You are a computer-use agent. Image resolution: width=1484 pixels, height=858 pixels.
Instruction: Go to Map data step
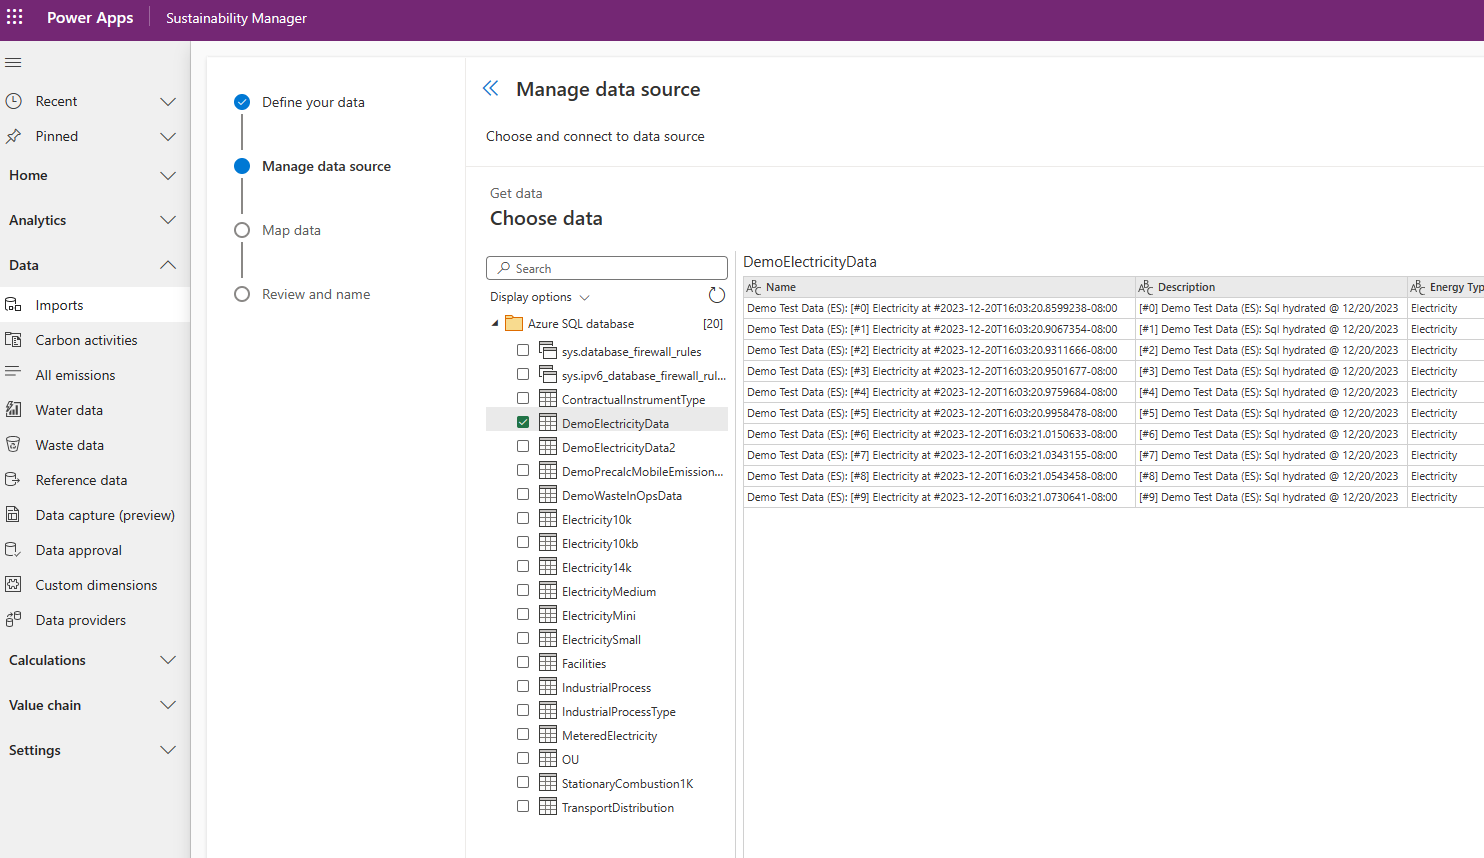click(291, 230)
